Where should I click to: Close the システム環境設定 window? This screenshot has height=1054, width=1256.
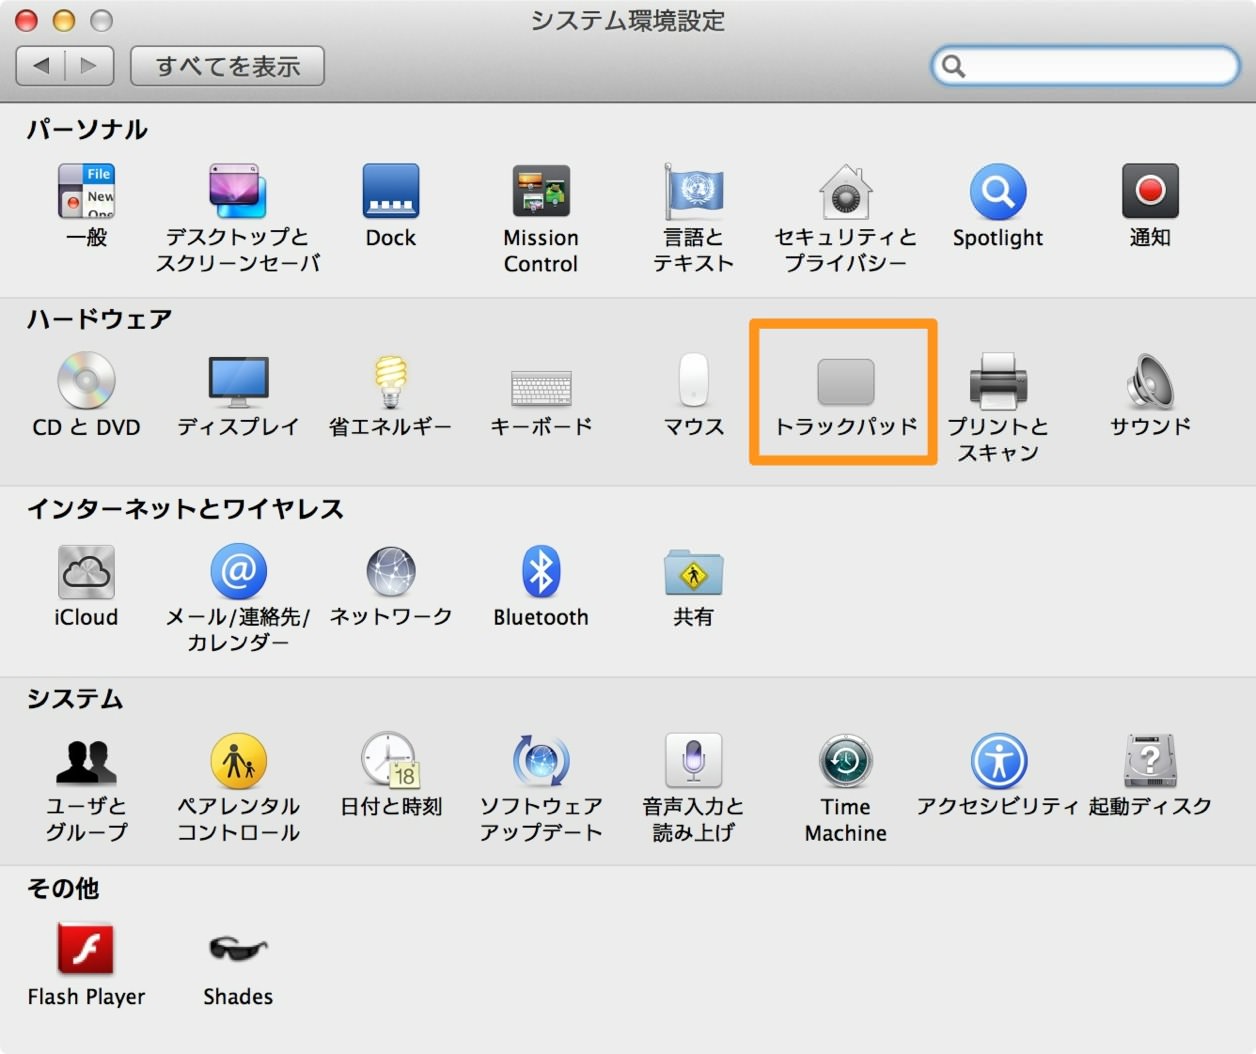(x=27, y=20)
